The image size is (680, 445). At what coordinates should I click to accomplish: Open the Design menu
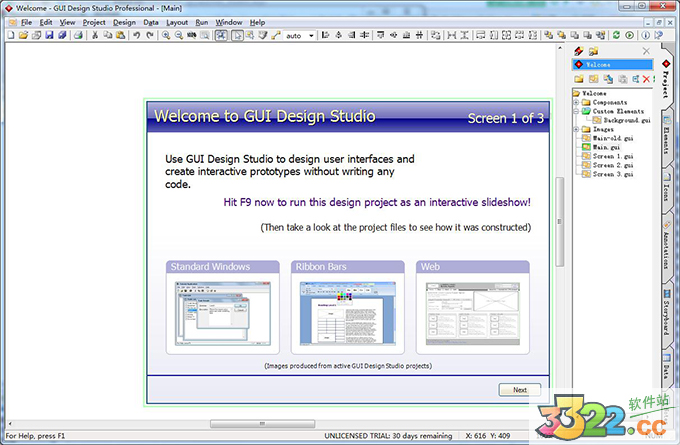124,21
